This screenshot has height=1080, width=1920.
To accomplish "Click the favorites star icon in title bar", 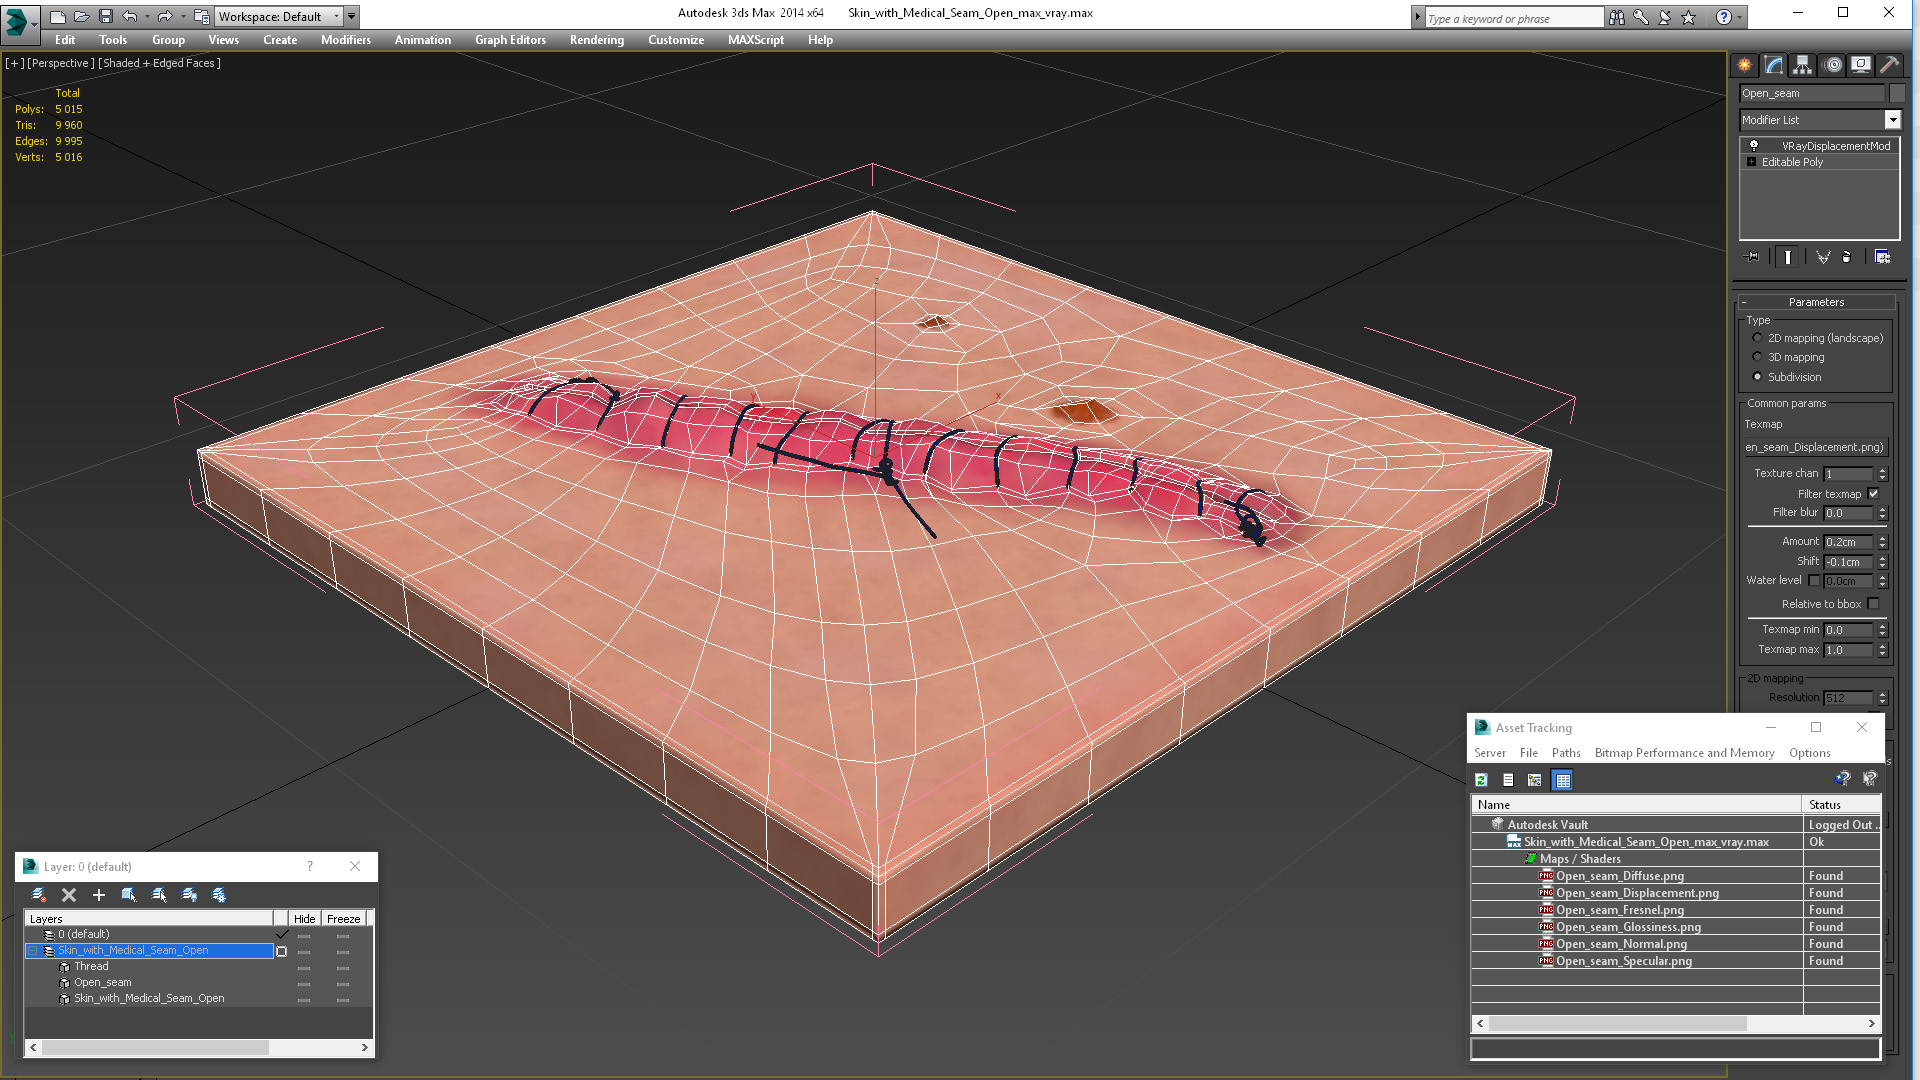I will click(x=1689, y=17).
